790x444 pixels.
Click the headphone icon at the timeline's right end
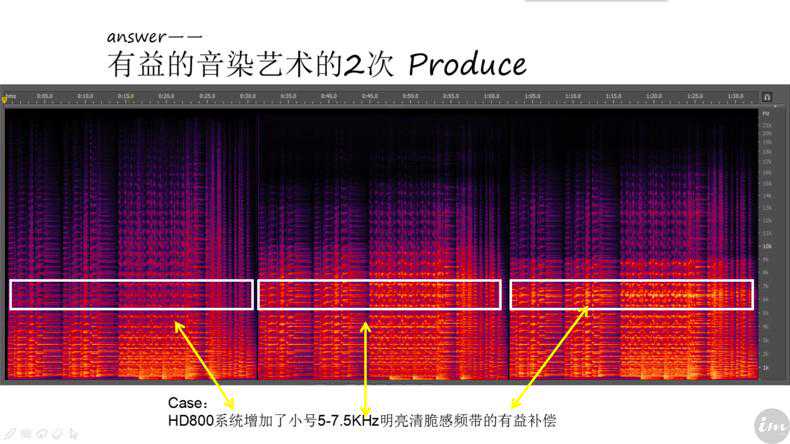pos(767,97)
